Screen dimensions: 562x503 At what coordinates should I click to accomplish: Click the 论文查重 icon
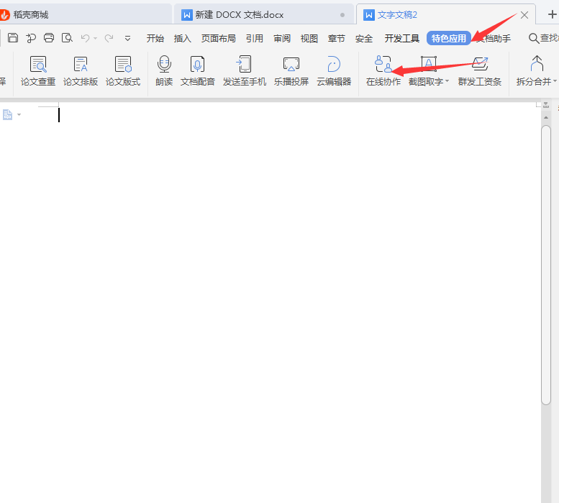(x=38, y=71)
